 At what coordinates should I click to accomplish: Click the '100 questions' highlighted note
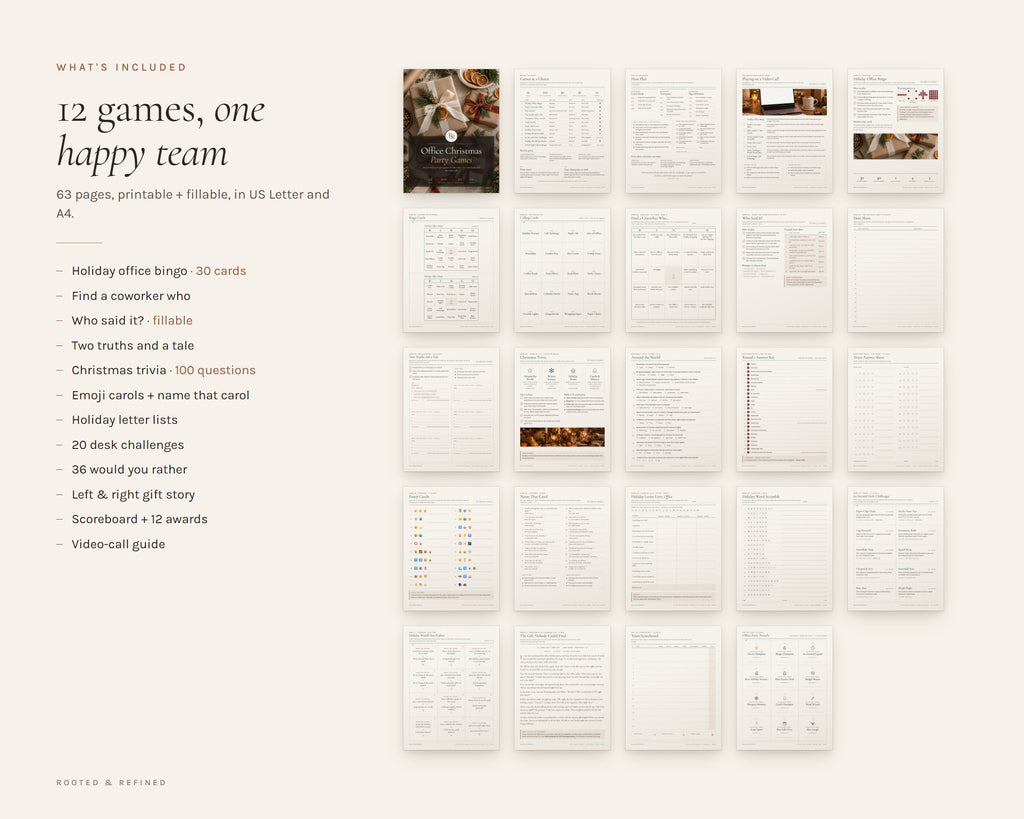point(215,370)
